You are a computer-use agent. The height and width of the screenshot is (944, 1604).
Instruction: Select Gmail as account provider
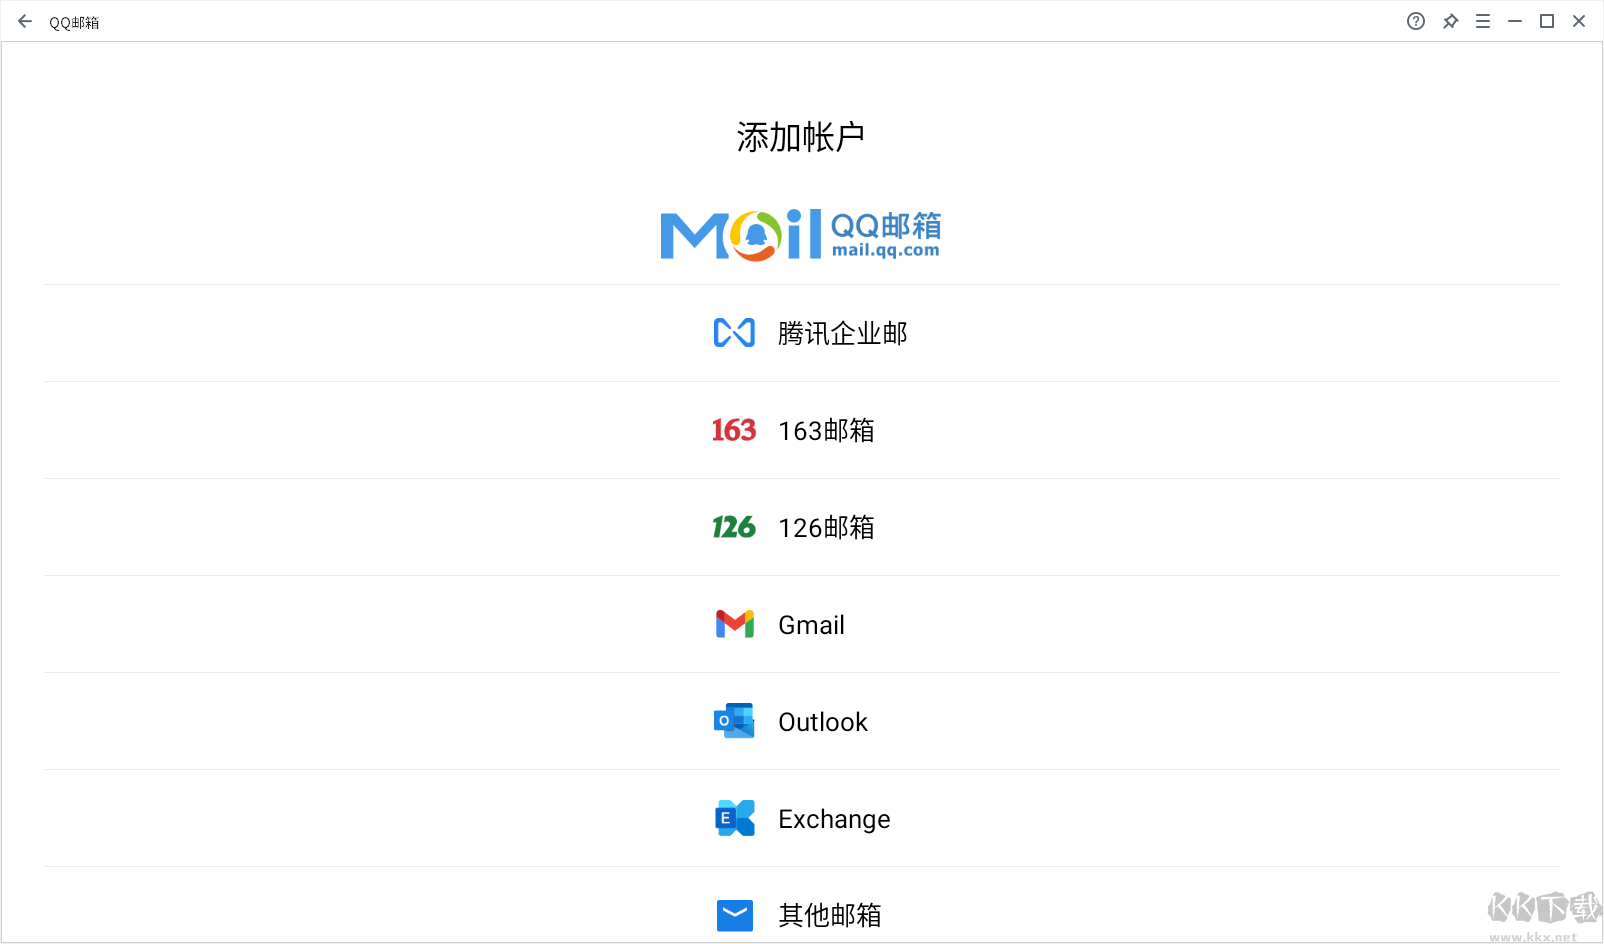pos(802,624)
